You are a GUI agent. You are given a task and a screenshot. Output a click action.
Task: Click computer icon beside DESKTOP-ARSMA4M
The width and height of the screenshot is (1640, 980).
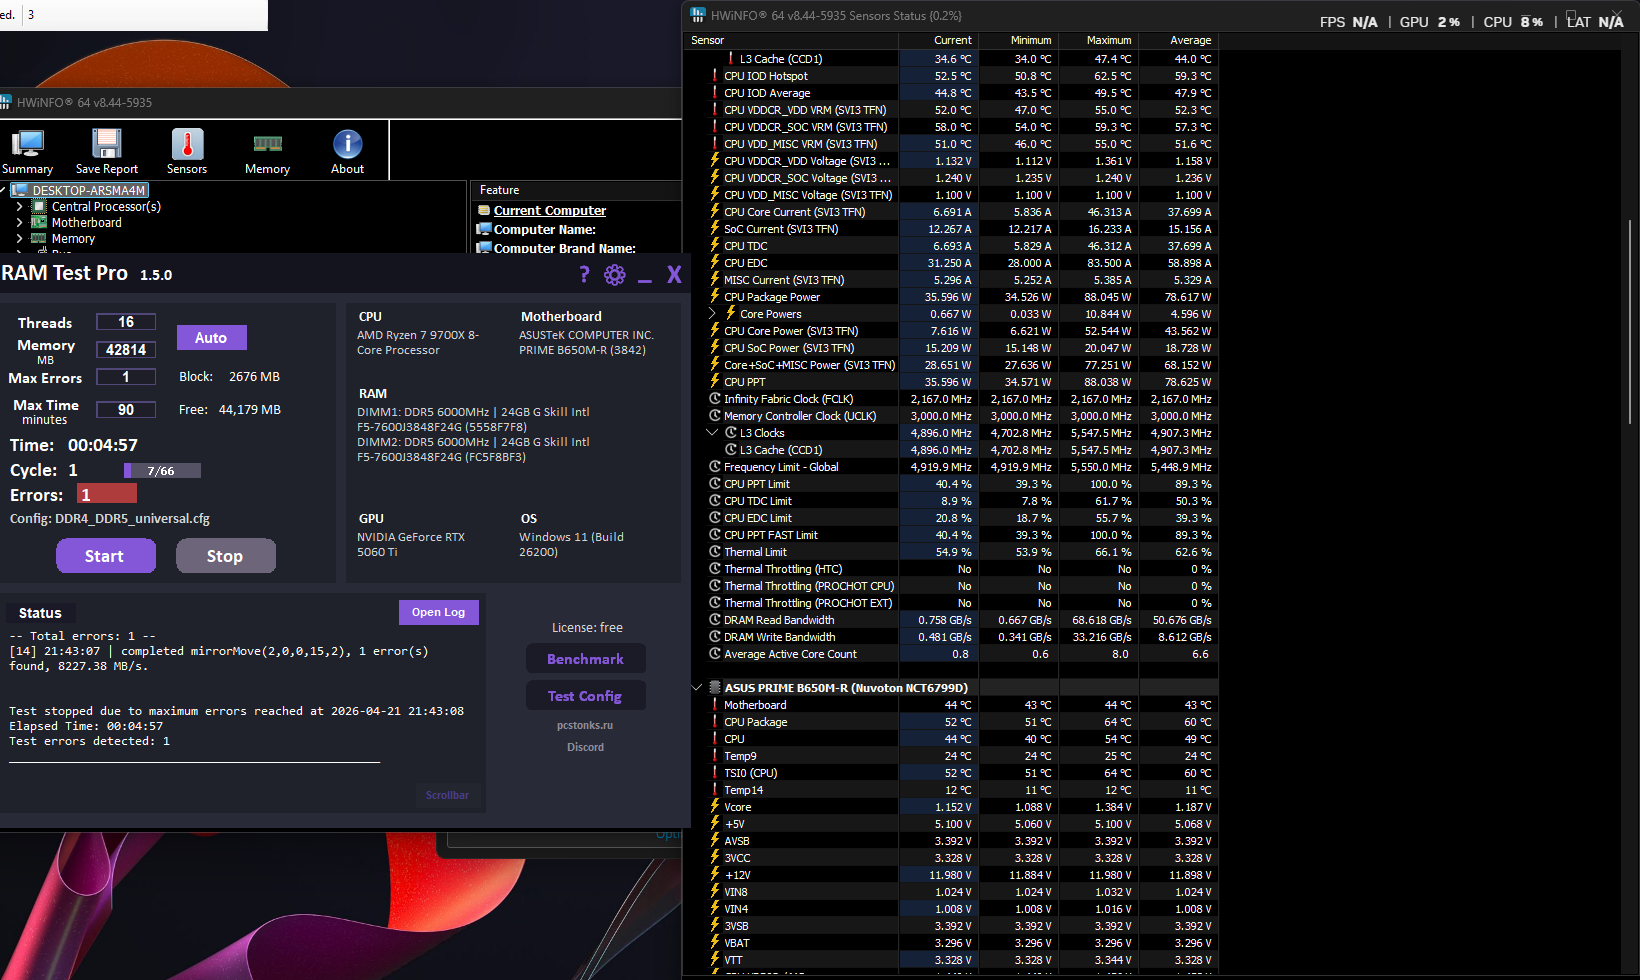point(19,190)
